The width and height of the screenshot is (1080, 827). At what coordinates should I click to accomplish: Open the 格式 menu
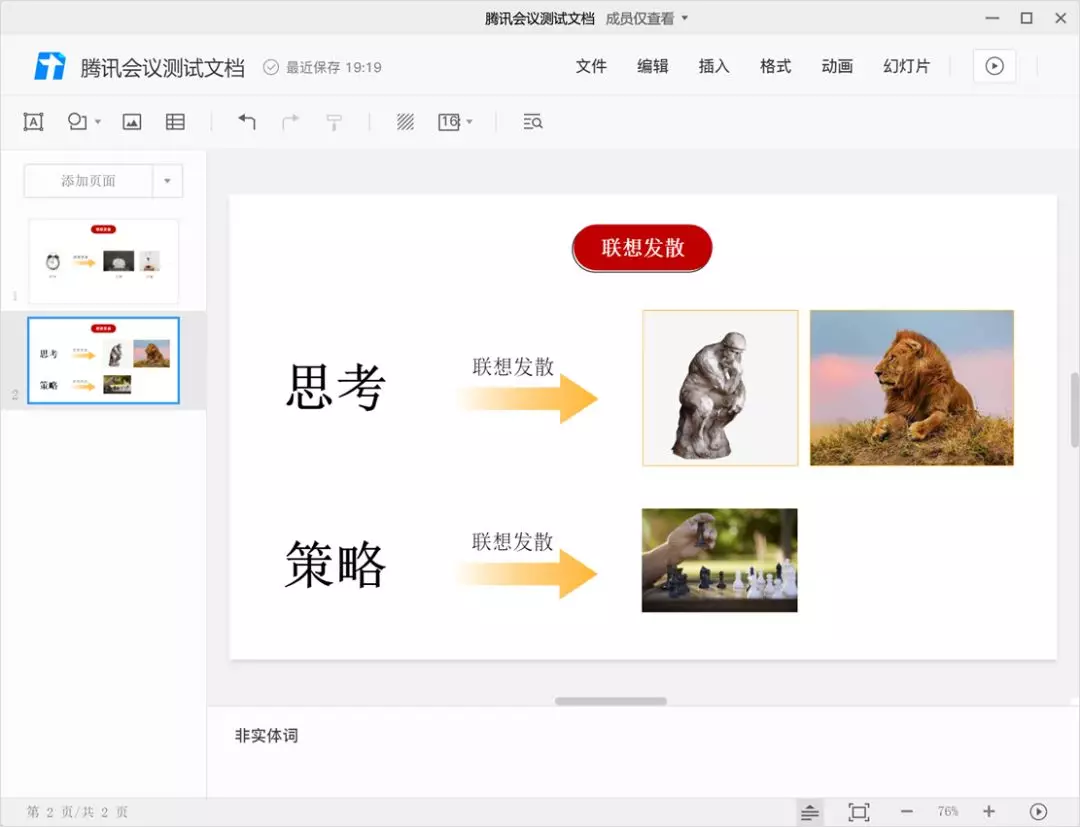pos(776,66)
